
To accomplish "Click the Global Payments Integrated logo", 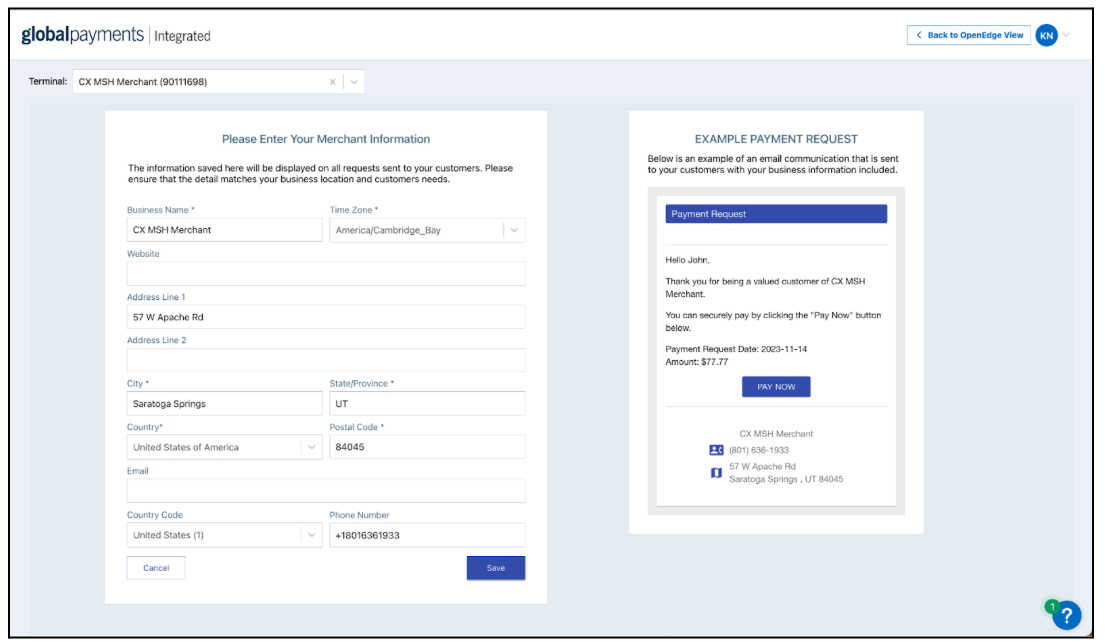I will 116,36.
